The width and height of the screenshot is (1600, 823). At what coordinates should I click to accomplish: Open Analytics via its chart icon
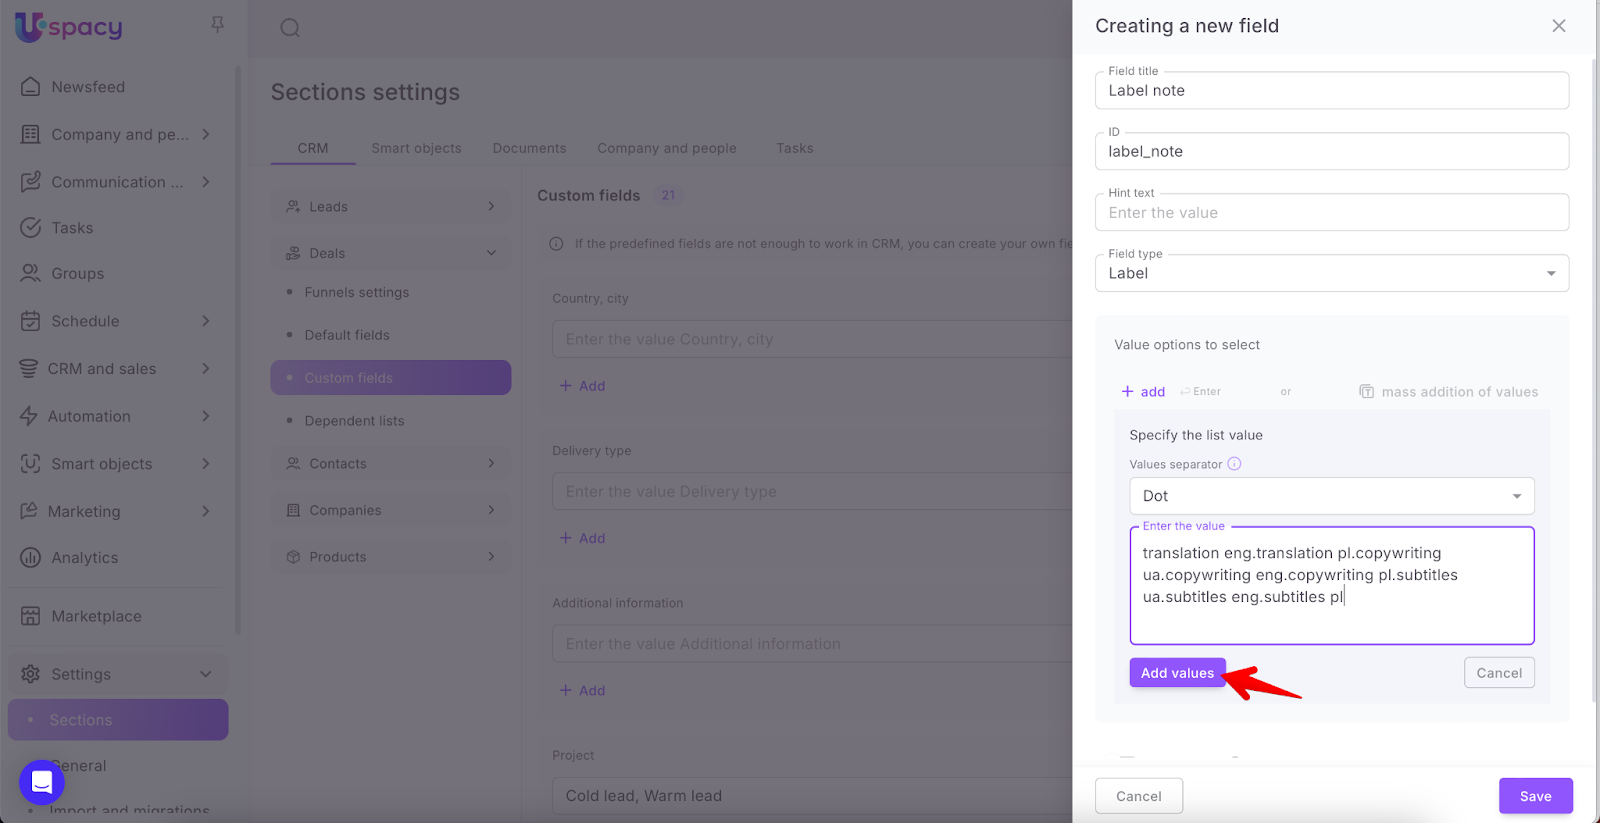(x=31, y=558)
